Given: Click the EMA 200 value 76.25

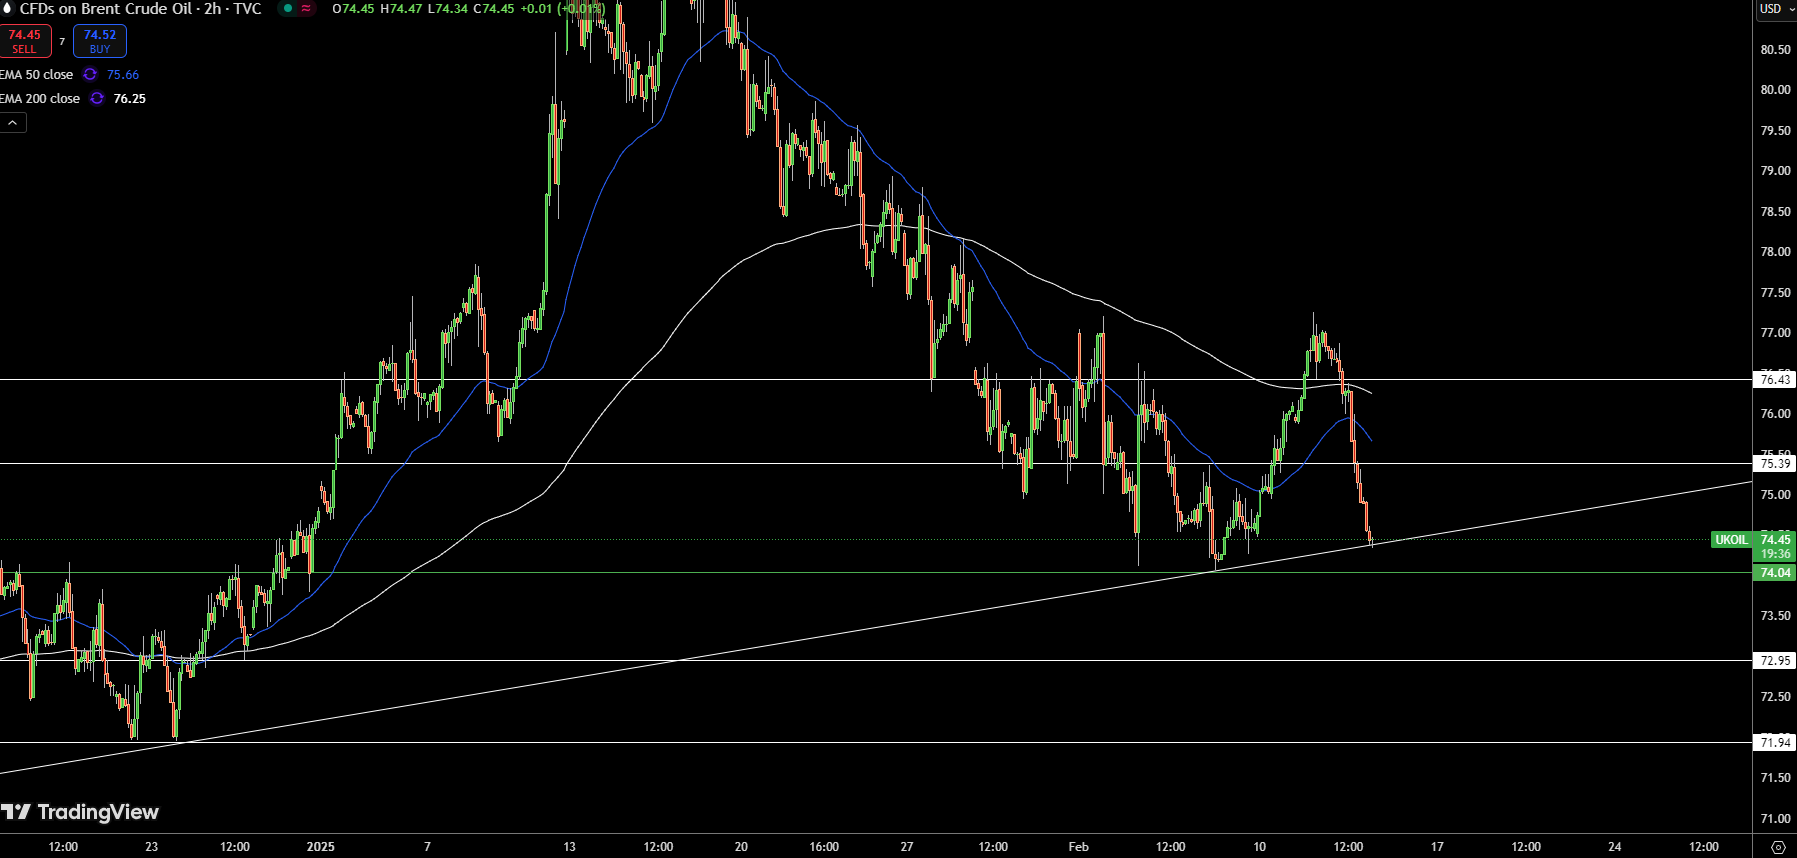Looking at the screenshot, I should (130, 98).
